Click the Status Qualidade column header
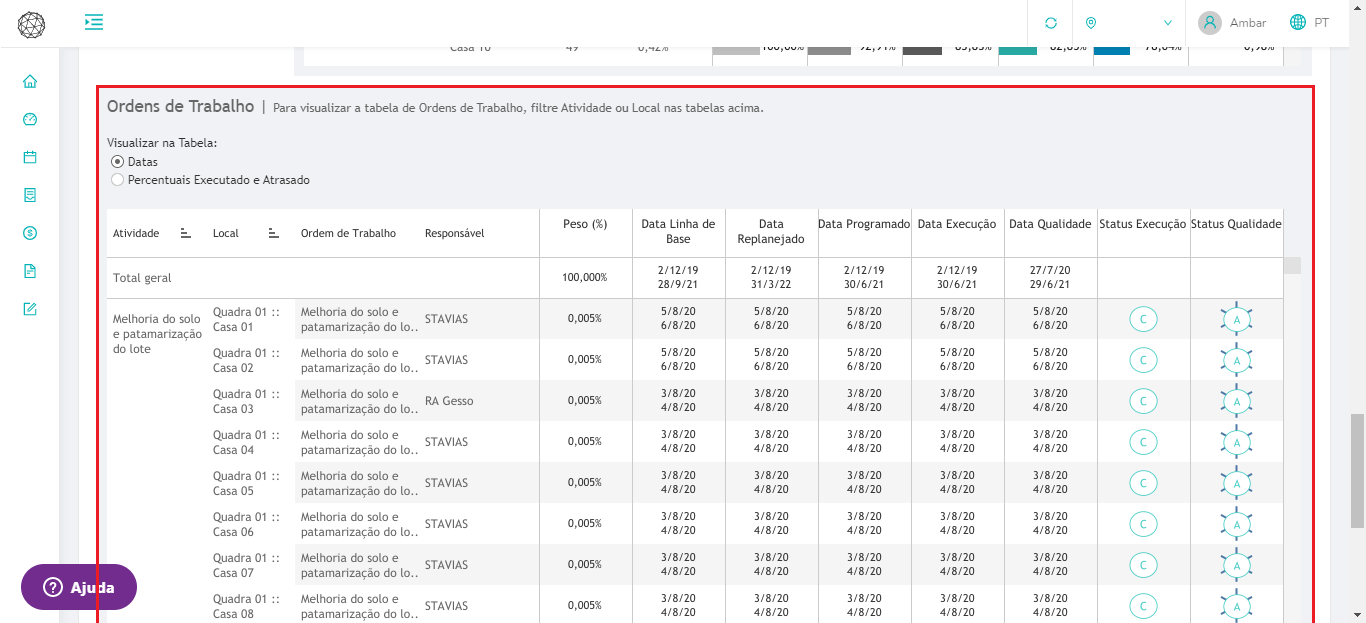 [x=1236, y=224]
